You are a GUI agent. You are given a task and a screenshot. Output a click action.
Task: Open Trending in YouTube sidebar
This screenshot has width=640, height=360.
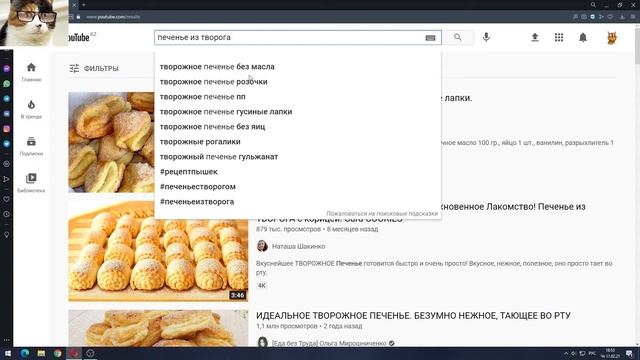pos(31,109)
